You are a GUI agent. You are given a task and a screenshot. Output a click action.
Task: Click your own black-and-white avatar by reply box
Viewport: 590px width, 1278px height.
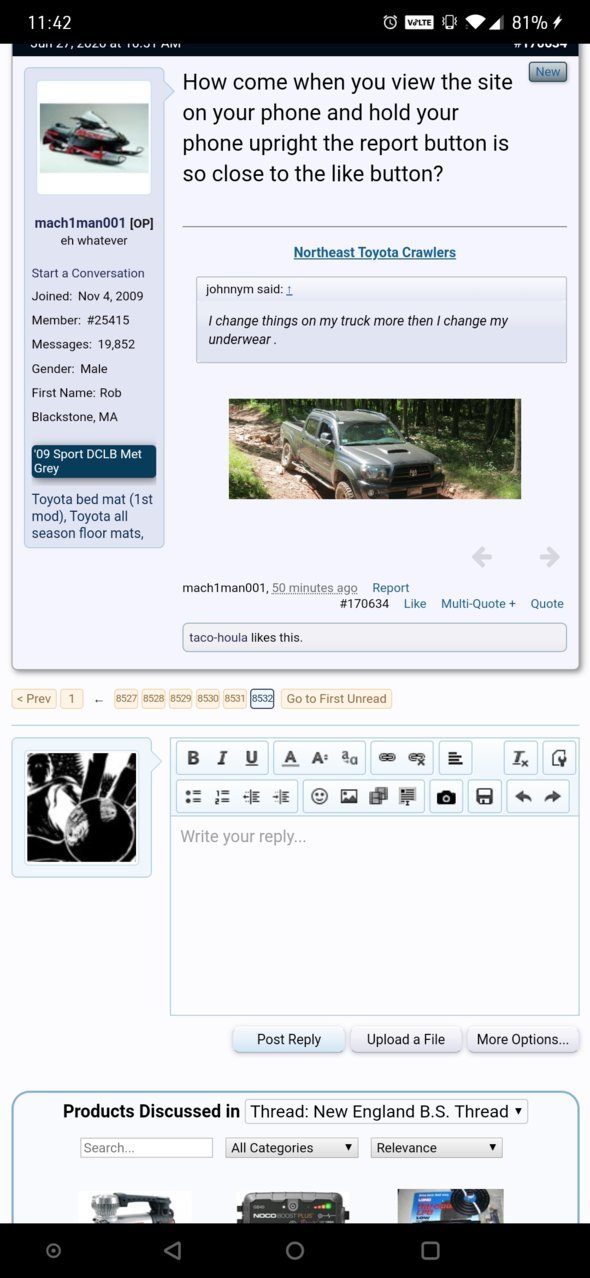point(81,807)
